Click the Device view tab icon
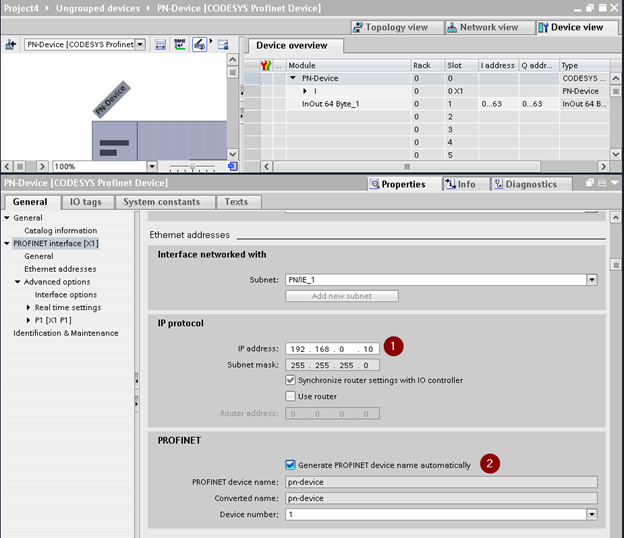This screenshot has width=624, height=538. pyautogui.click(x=543, y=27)
